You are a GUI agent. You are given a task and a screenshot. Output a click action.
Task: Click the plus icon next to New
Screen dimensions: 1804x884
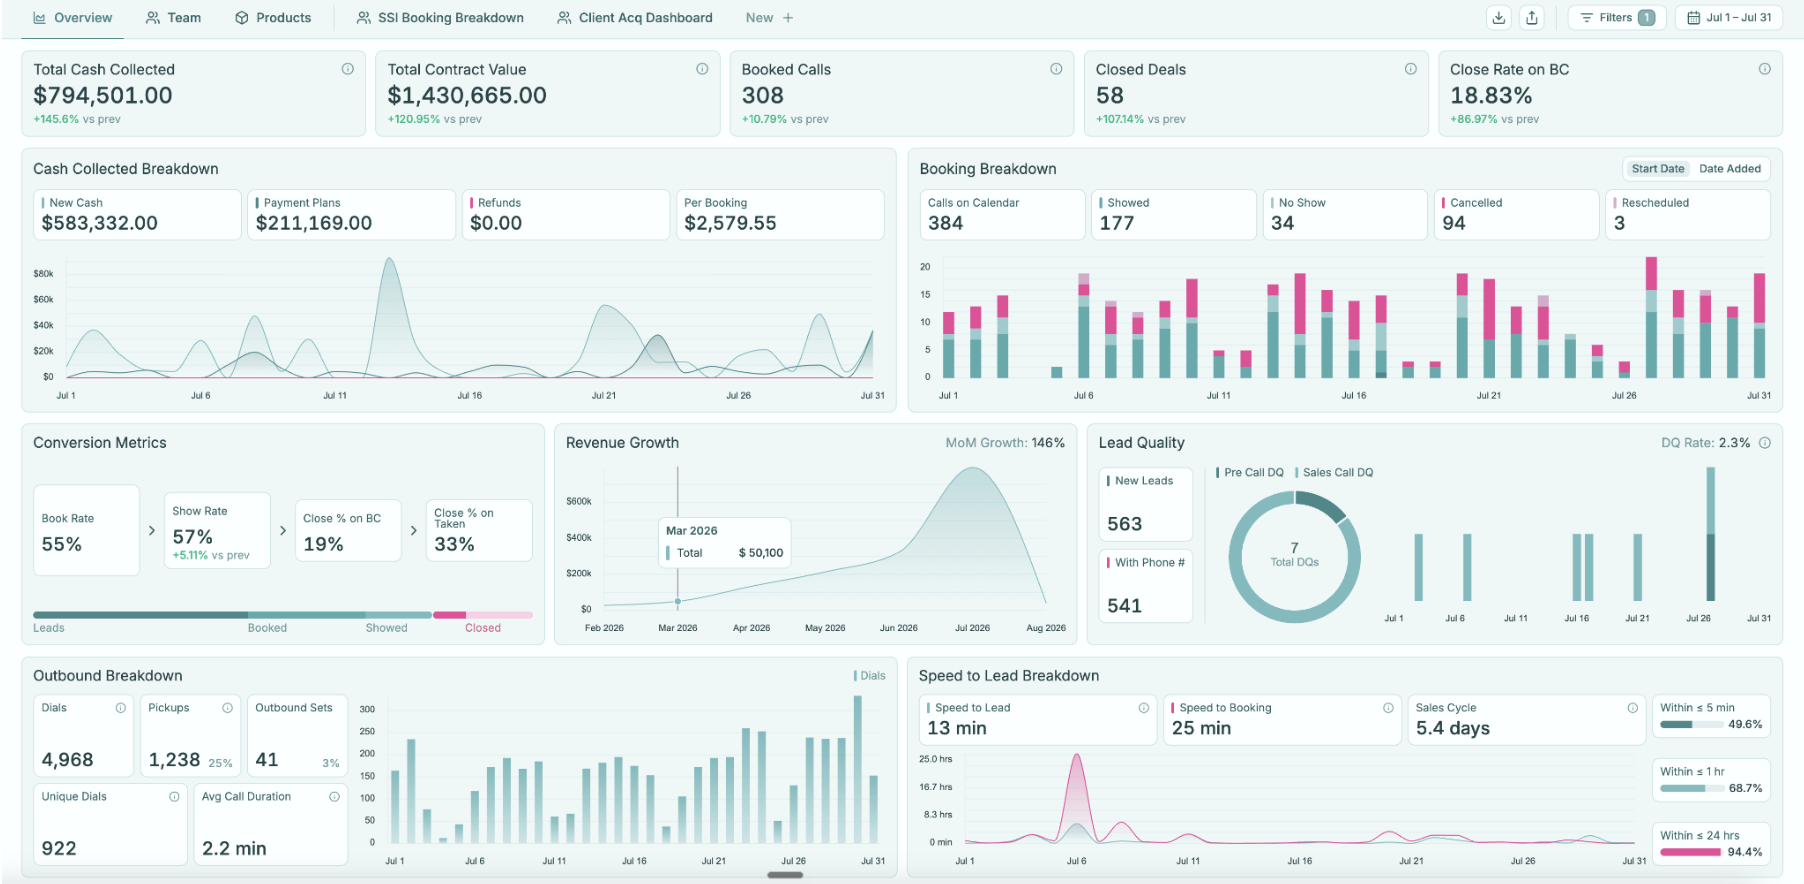[x=788, y=18]
